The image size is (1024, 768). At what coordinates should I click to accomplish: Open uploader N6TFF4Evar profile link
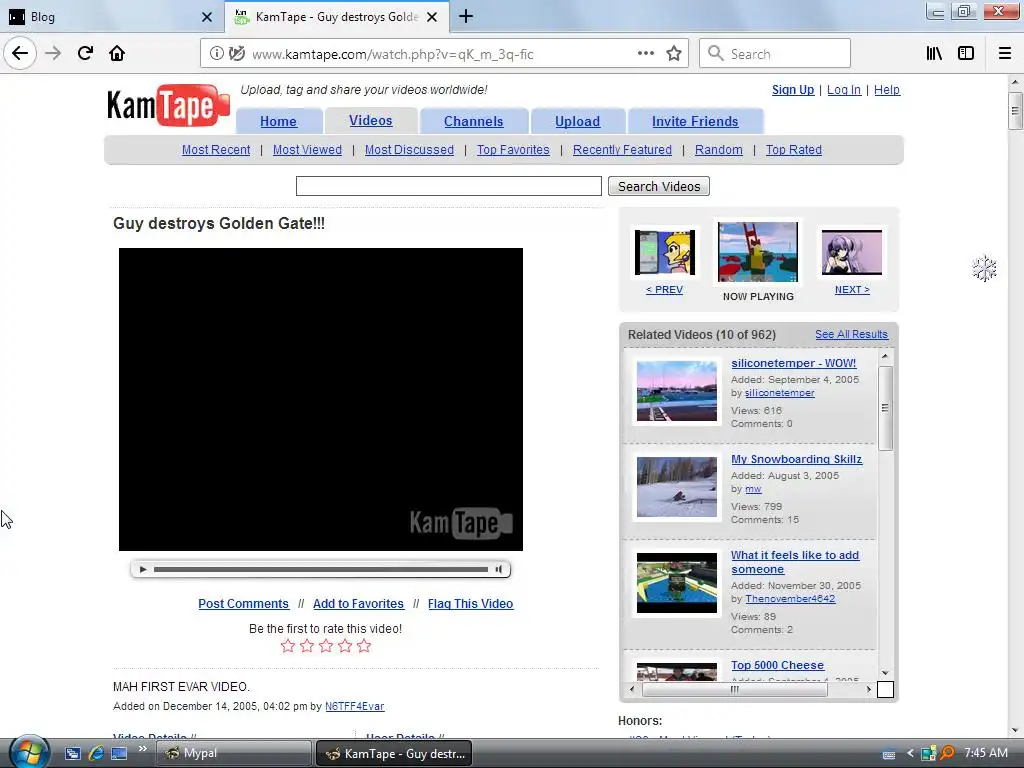tap(355, 706)
